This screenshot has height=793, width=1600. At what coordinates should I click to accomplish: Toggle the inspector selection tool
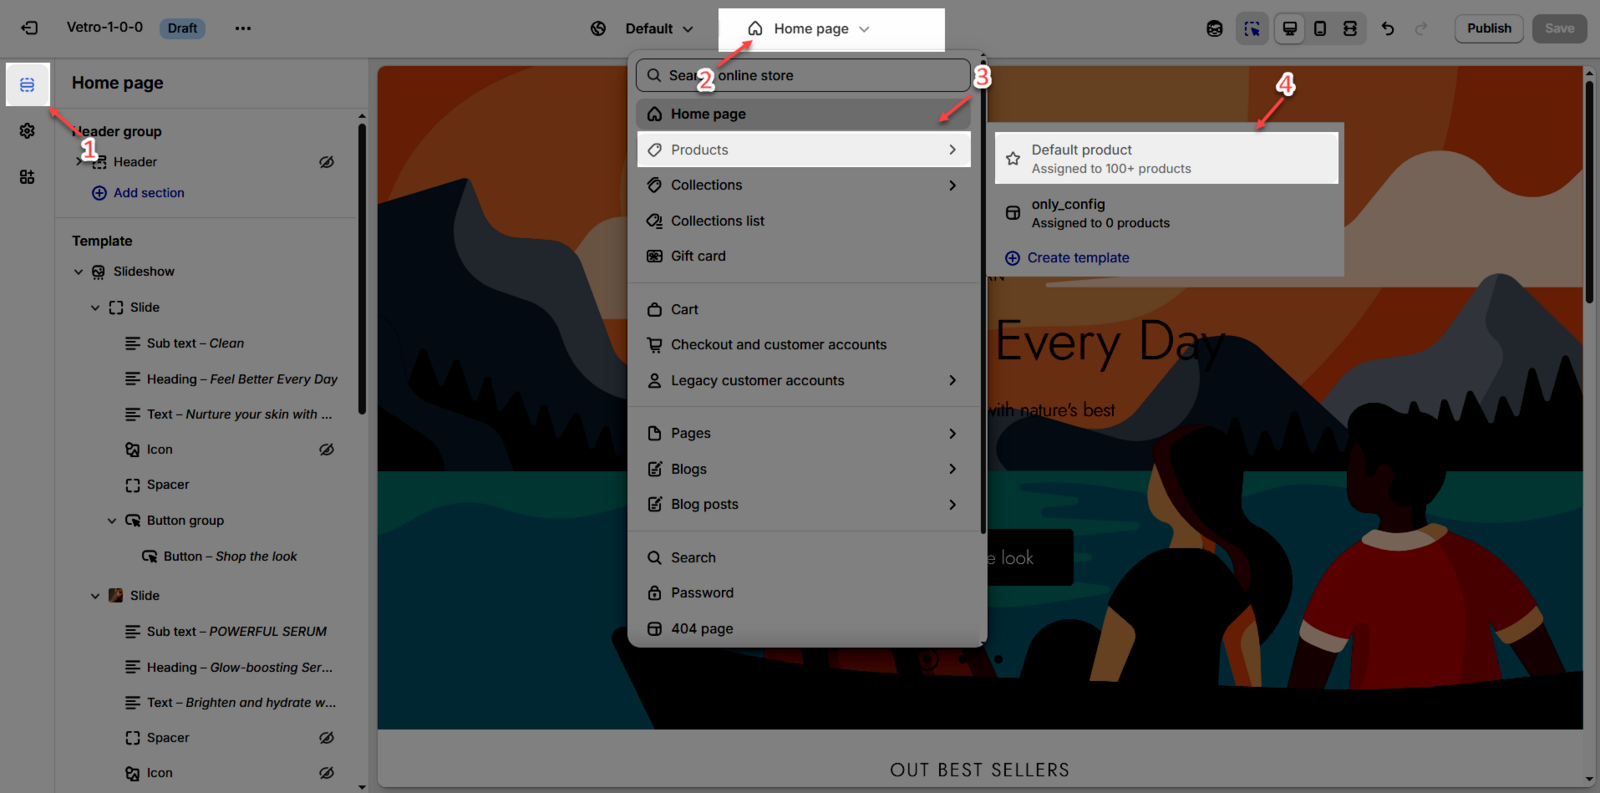coord(1251,28)
